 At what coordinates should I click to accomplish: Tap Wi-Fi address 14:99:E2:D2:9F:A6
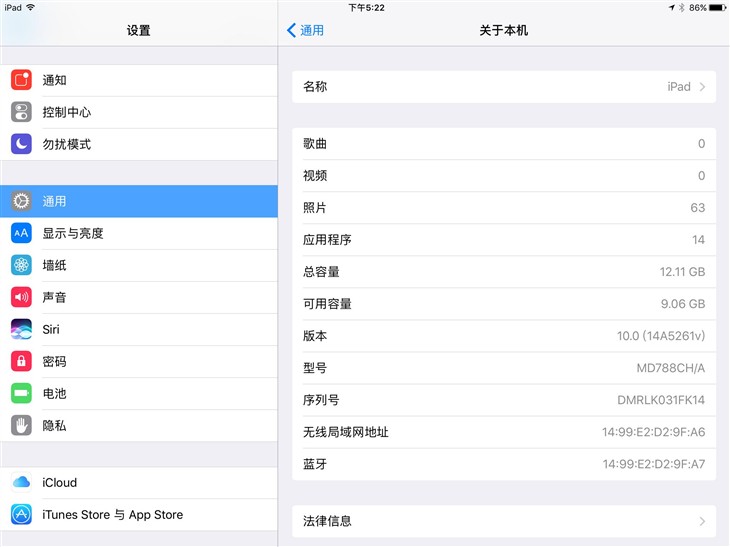click(x=654, y=432)
